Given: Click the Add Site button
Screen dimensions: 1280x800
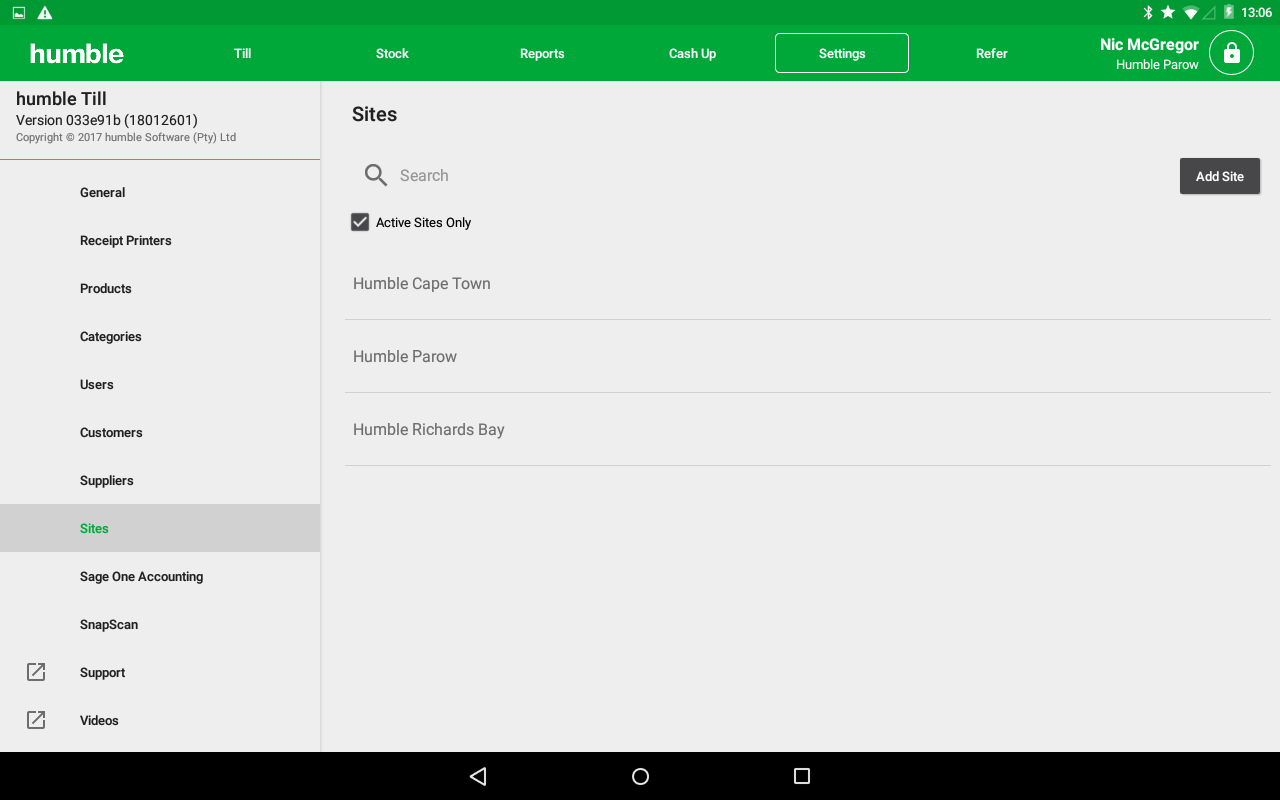Looking at the screenshot, I should tap(1220, 176).
